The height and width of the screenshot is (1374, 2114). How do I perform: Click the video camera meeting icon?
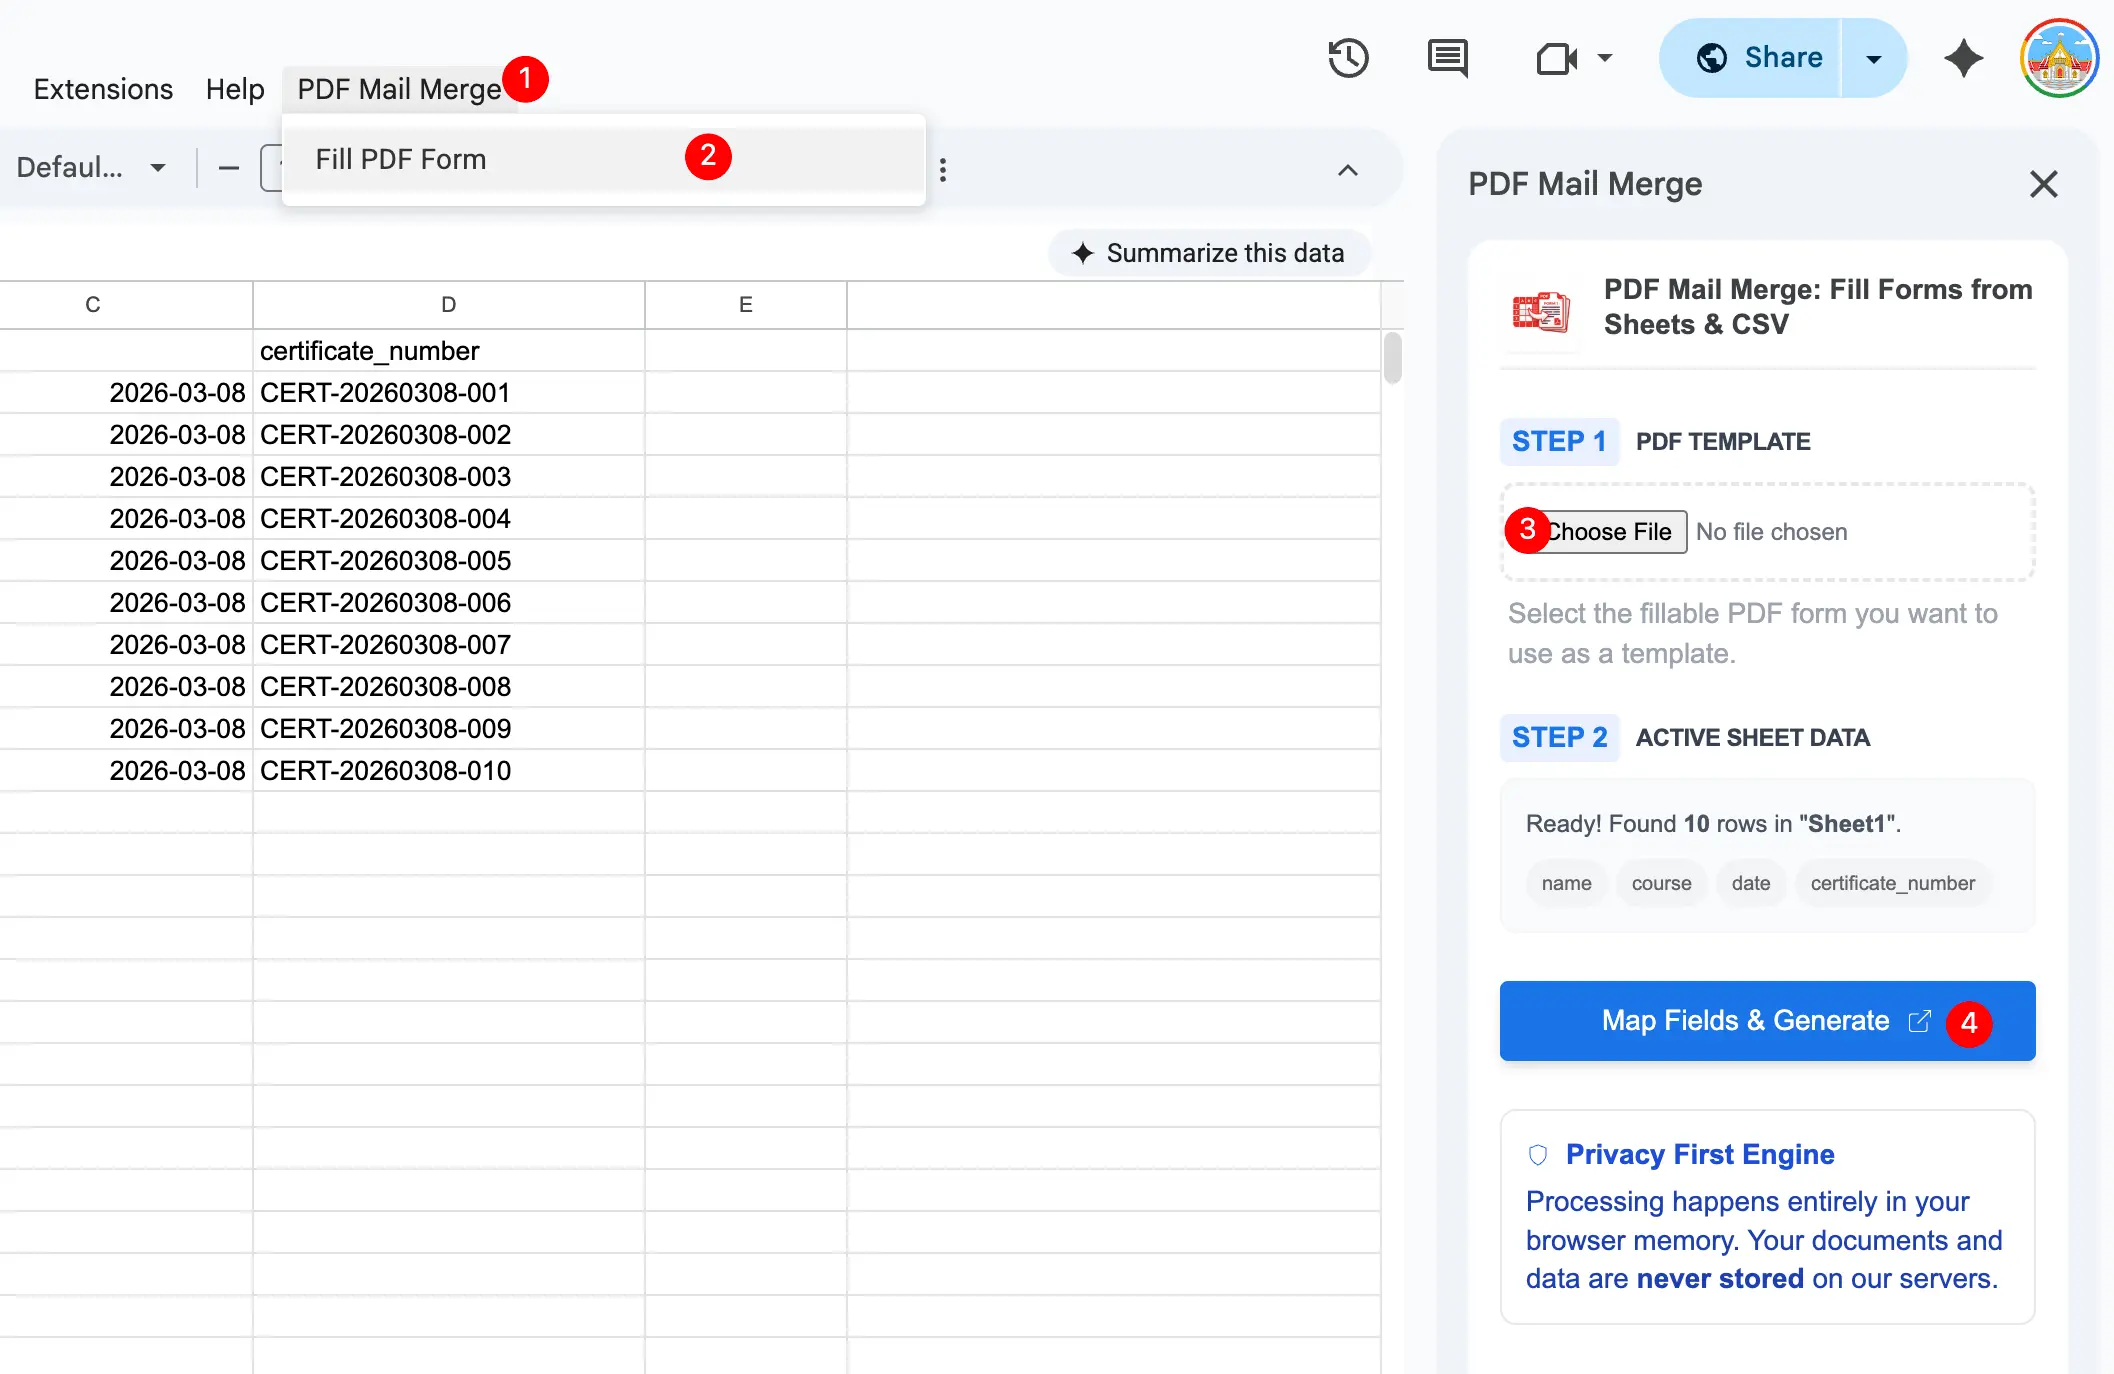(x=1556, y=58)
